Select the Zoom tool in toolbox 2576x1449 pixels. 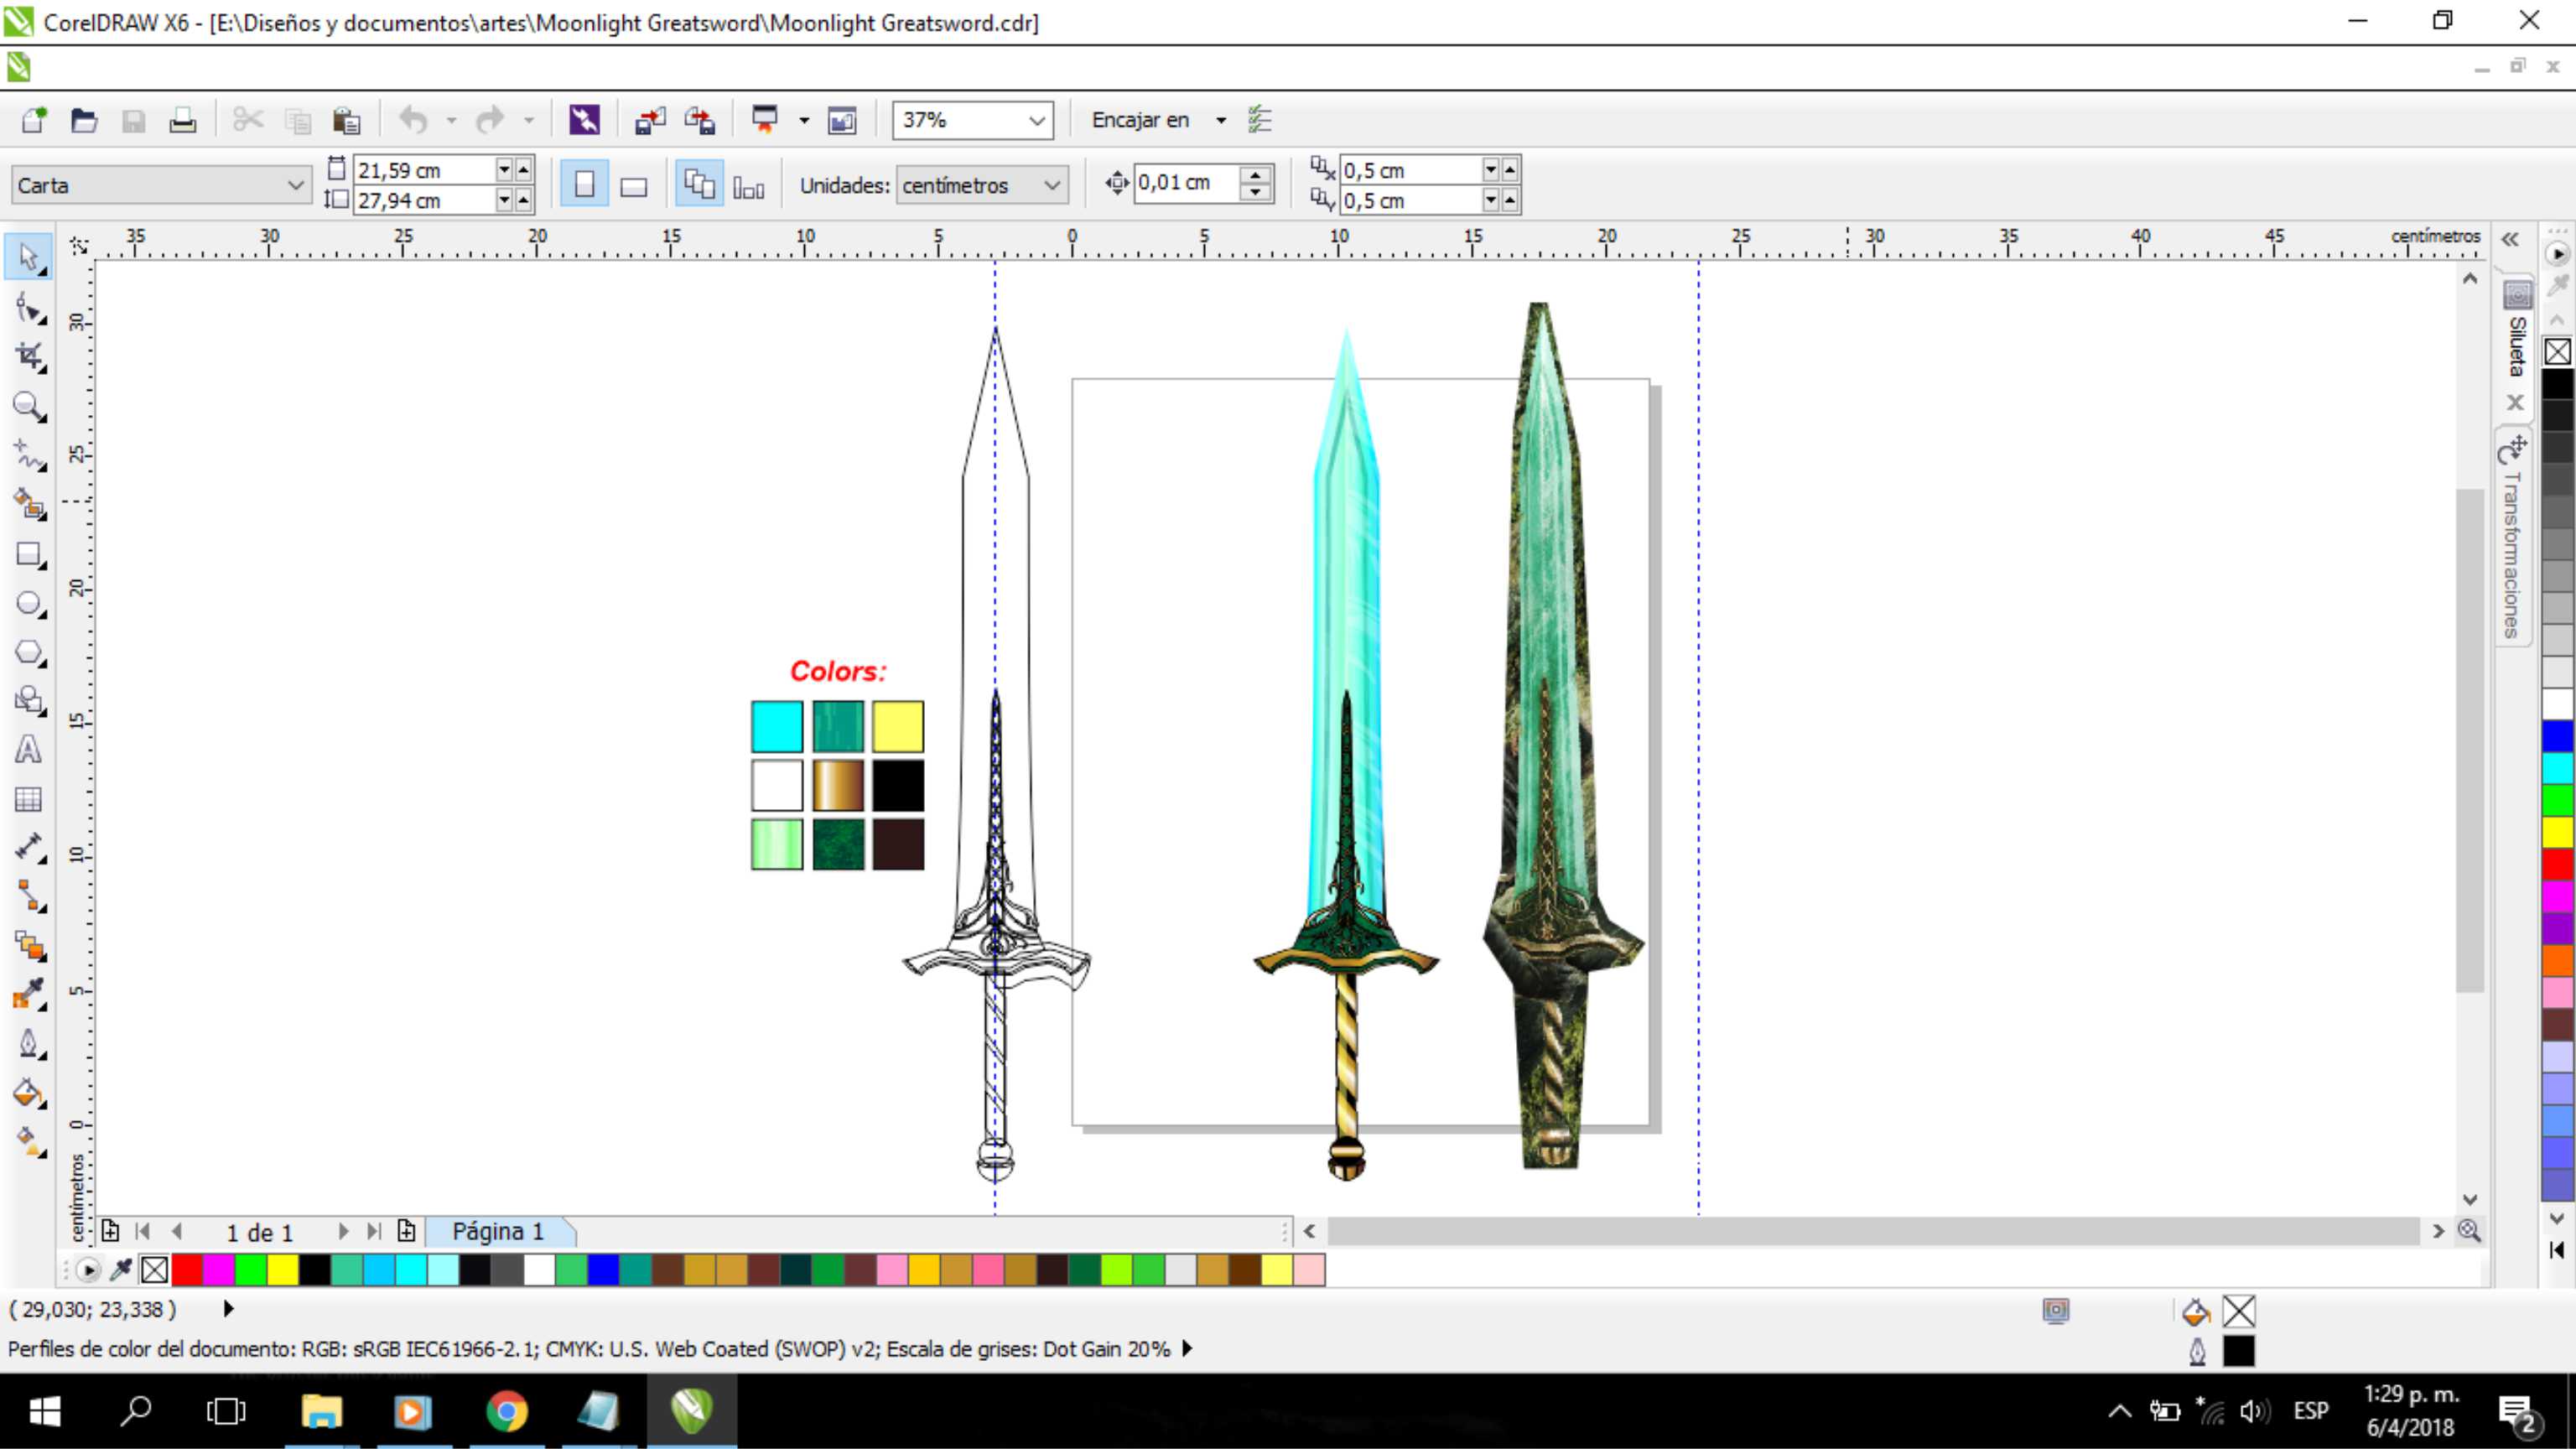29,406
